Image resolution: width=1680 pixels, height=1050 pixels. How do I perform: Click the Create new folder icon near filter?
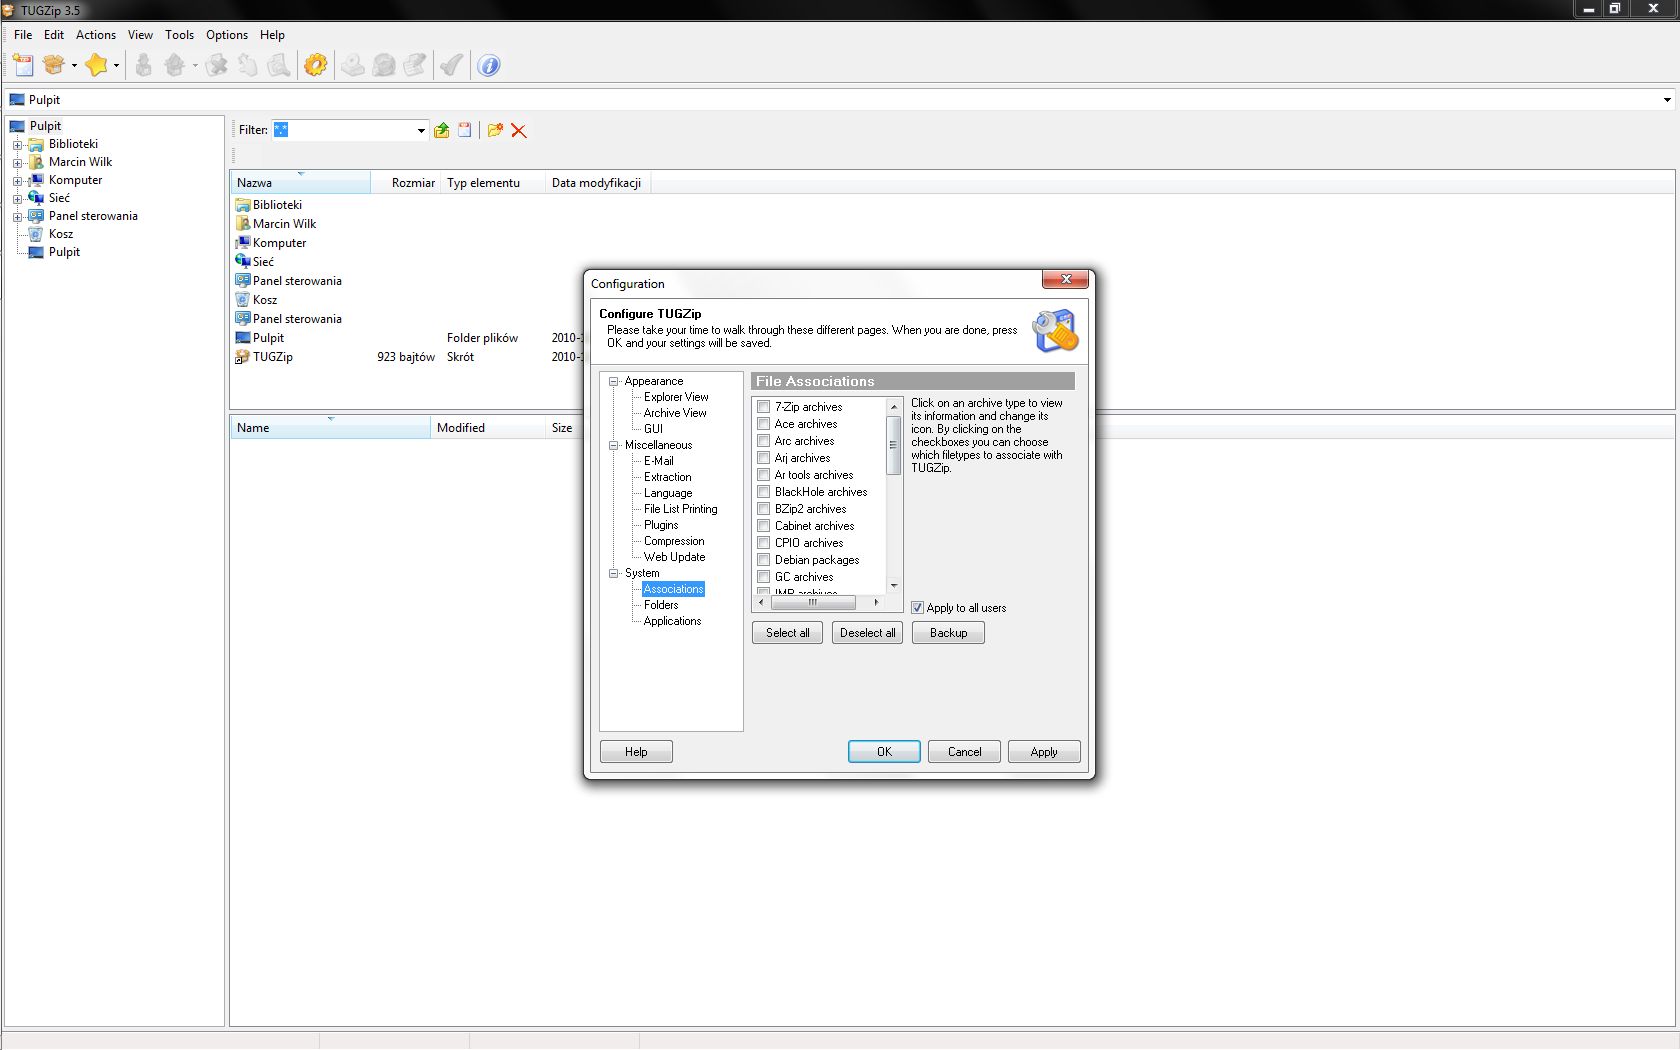pos(495,130)
